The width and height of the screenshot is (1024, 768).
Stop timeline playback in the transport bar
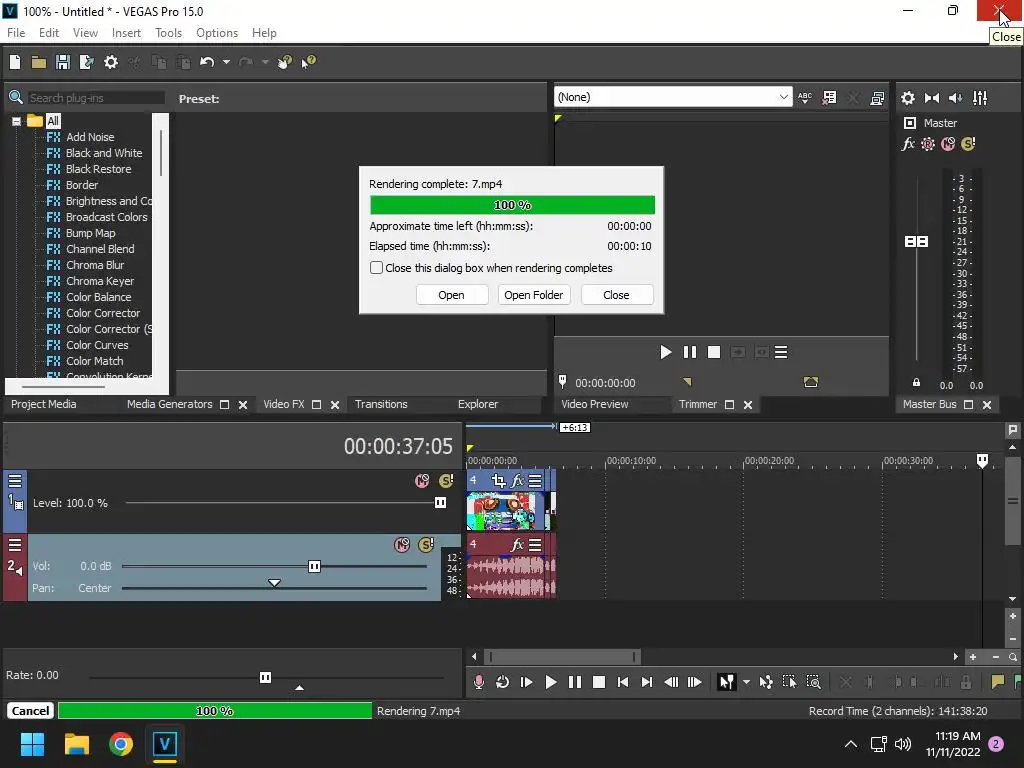click(x=598, y=682)
